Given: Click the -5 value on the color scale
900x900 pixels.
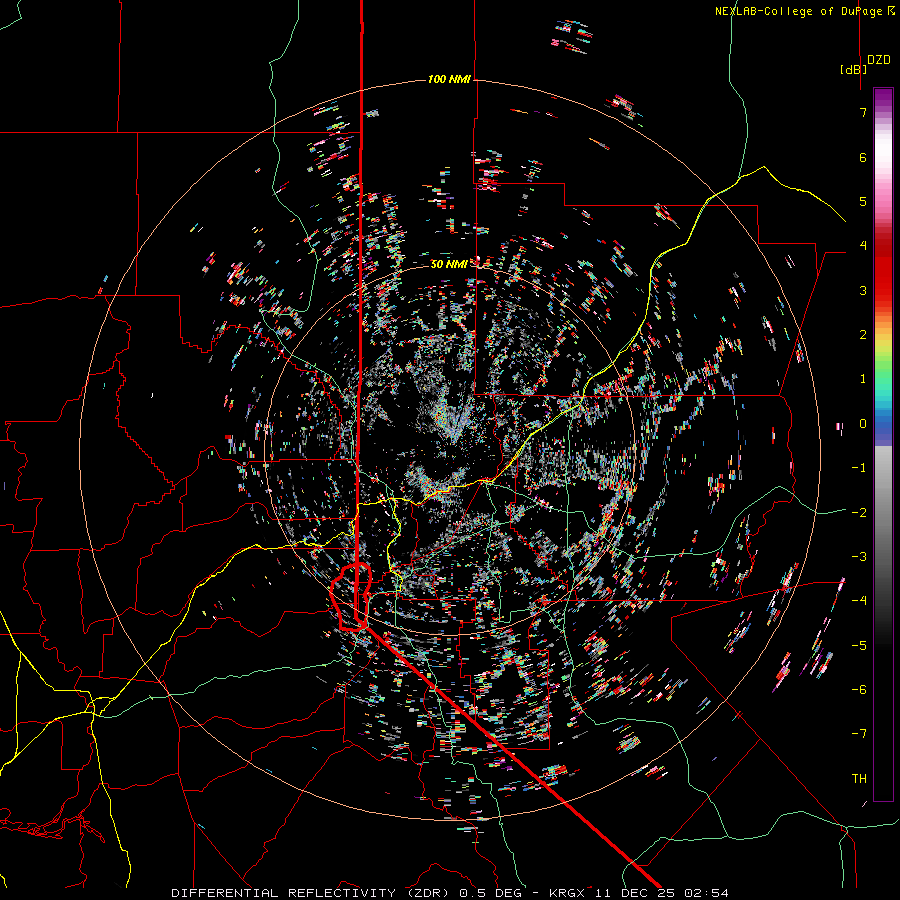Looking at the screenshot, I should [859, 646].
